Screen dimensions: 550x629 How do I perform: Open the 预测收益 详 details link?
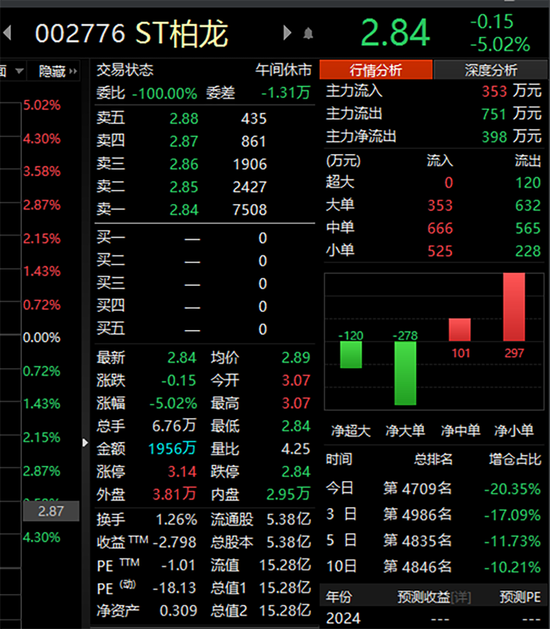point(461,598)
